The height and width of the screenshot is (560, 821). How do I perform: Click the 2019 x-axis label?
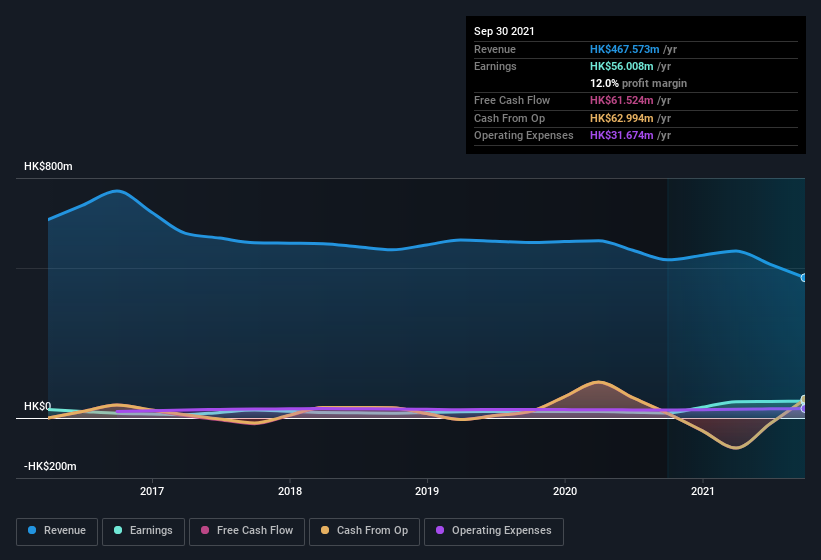(427, 491)
